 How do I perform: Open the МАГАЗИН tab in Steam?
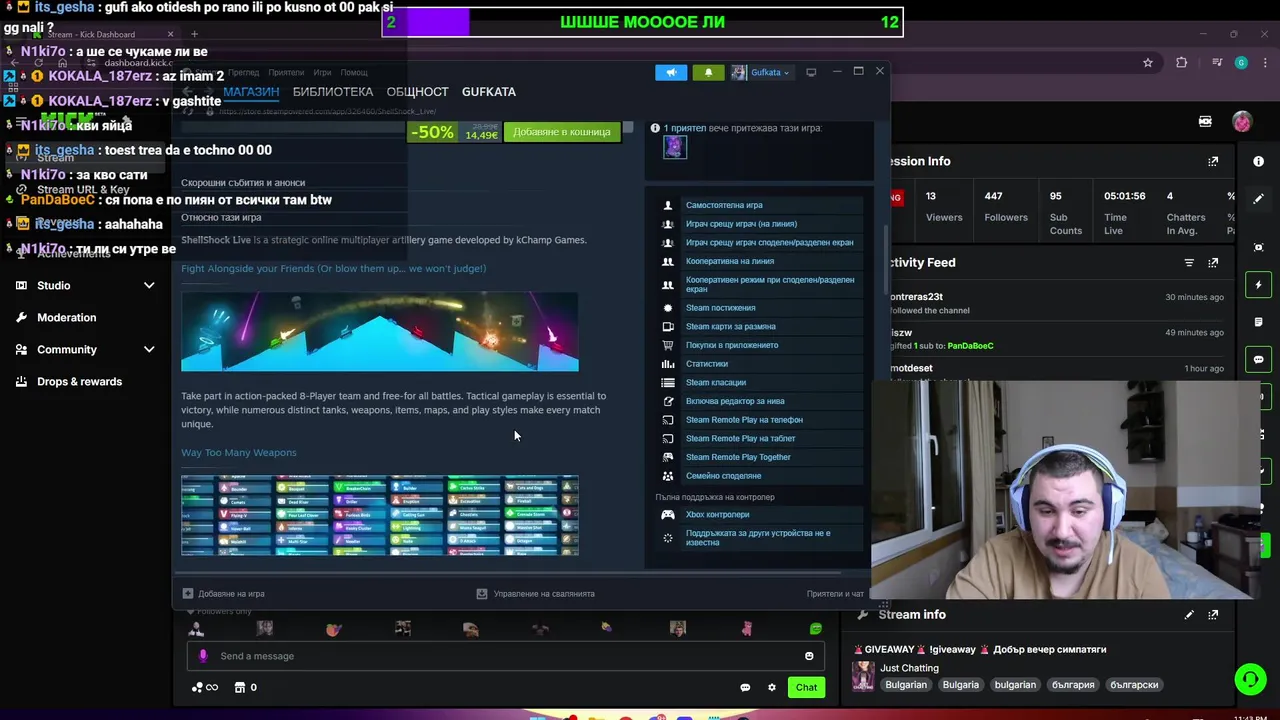(x=251, y=92)
